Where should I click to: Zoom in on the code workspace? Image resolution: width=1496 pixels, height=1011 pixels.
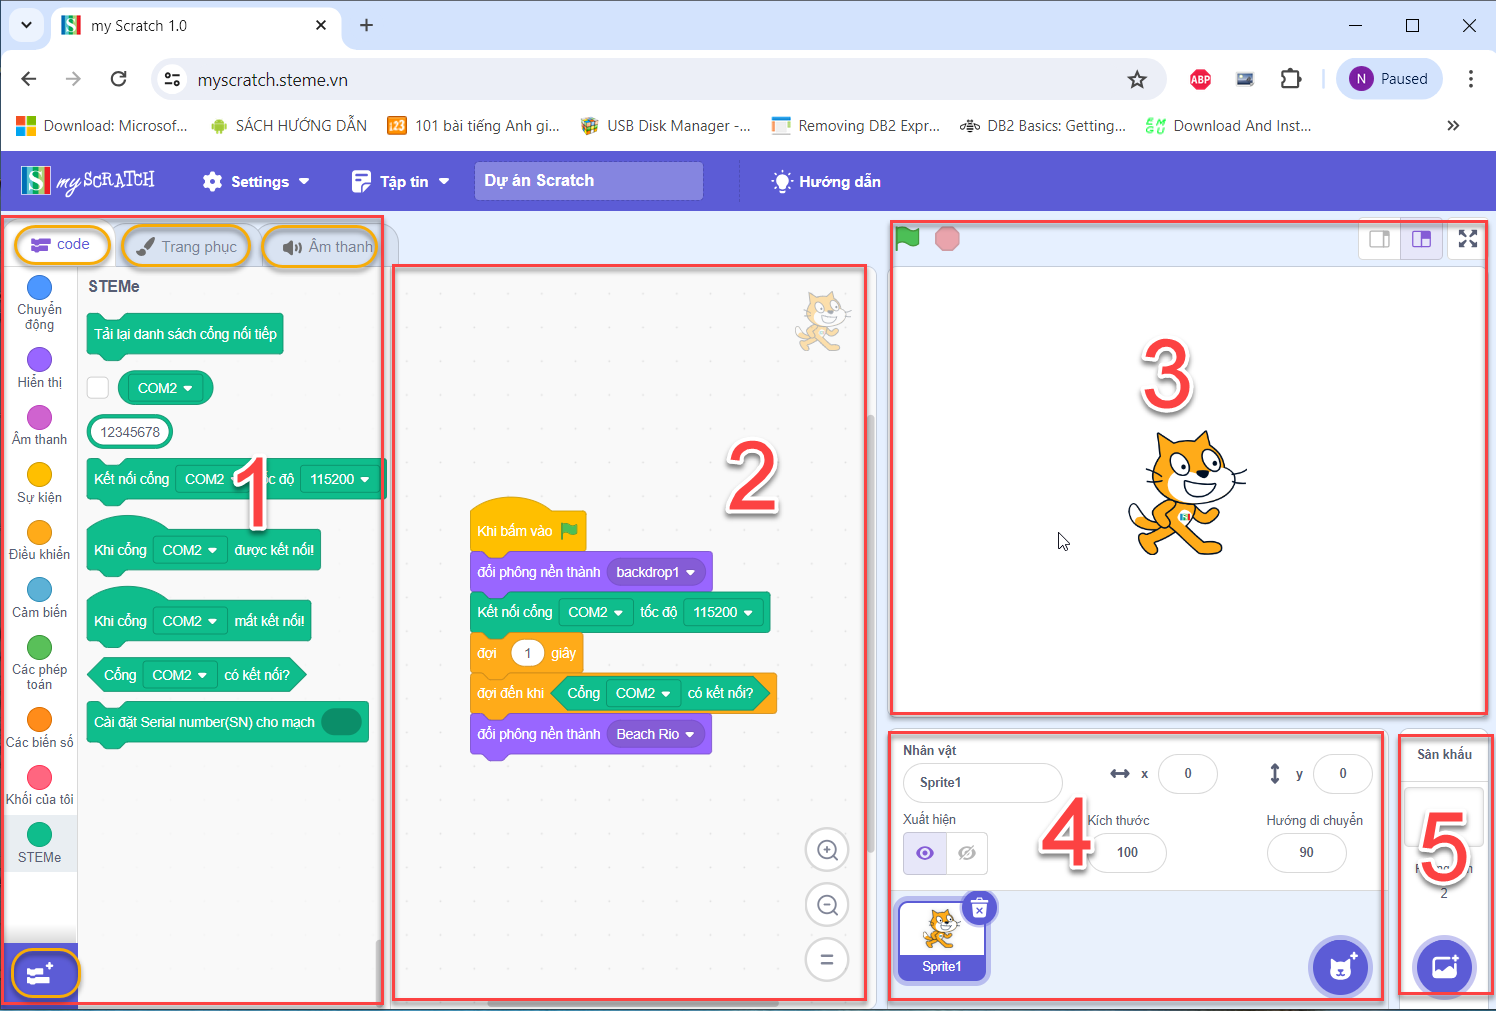827,850
